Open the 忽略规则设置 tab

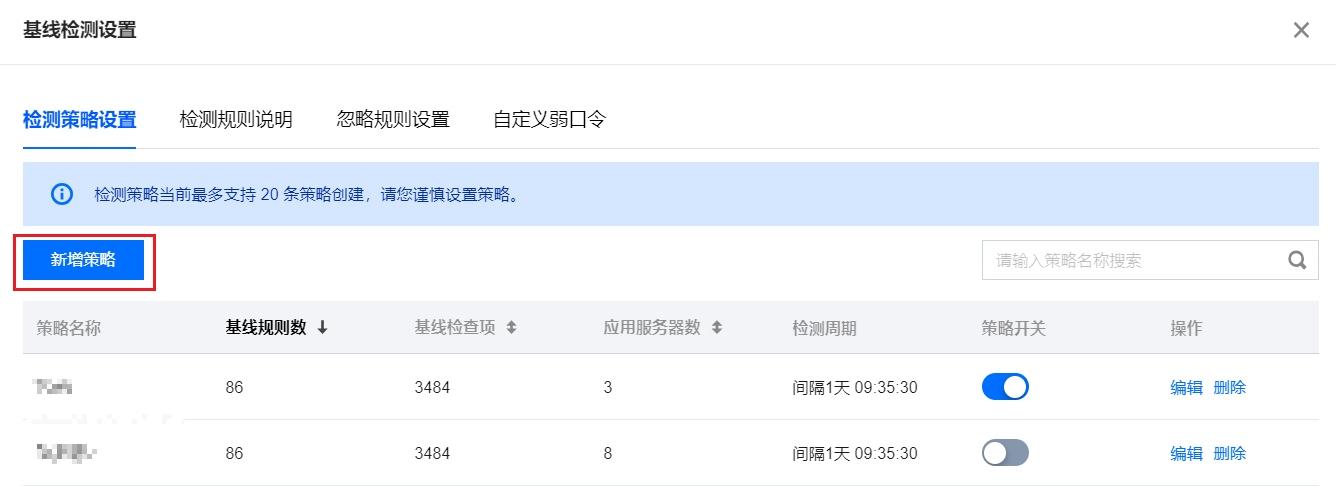[x=393, y=120]
